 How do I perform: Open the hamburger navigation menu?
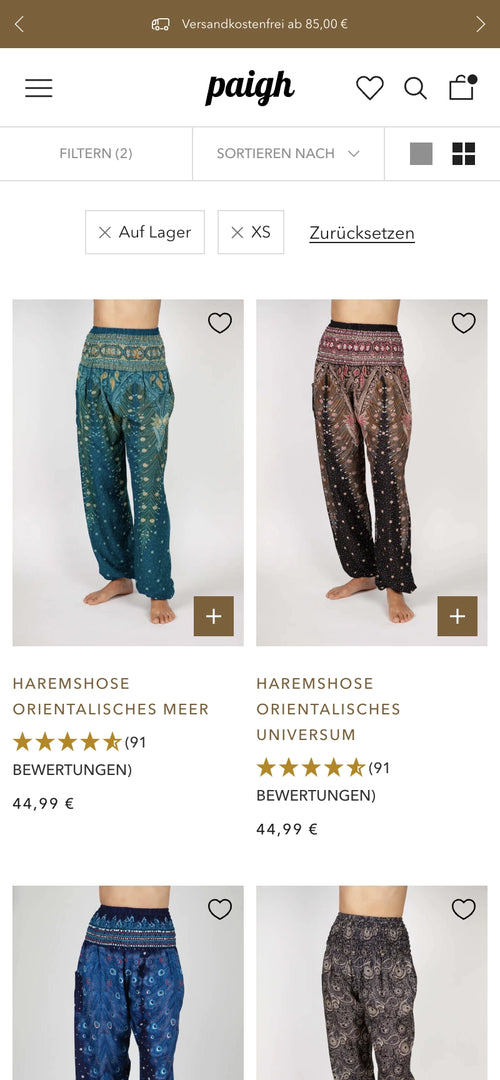(x=39, y=88)
